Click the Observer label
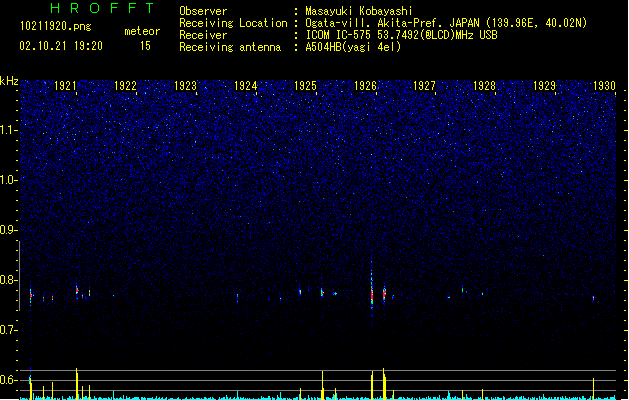629x400 pixels. pyautogui.click(x=203, y=11)
